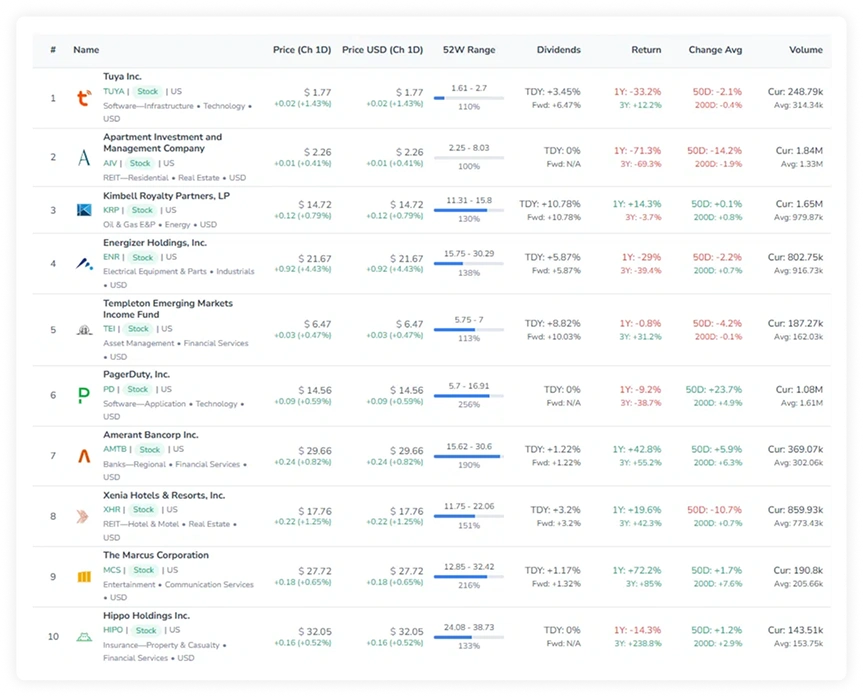Click PagerDuty 52W range bar 5.7 - 16.91
This screenshot has width=863, height=697.
click(469, 396)
